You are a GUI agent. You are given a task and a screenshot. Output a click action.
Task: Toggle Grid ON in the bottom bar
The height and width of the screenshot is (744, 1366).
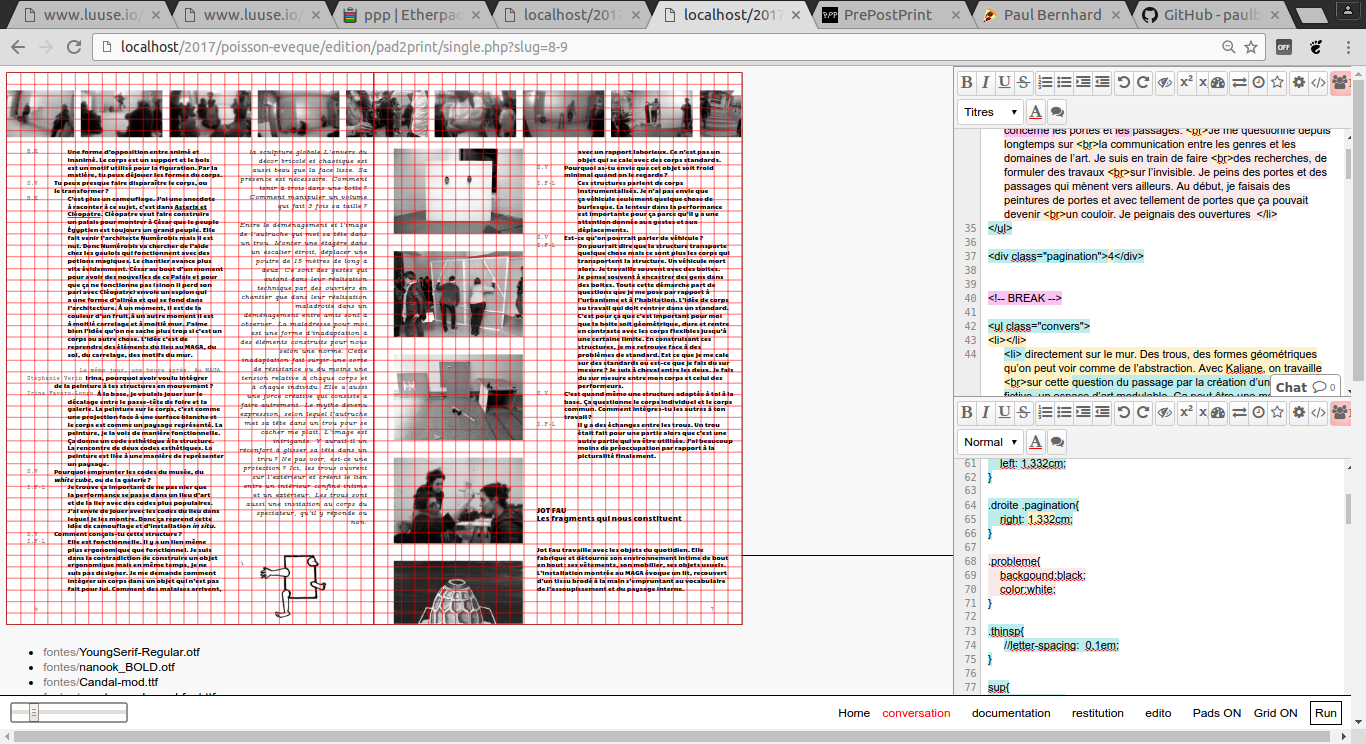[1275, 713]
